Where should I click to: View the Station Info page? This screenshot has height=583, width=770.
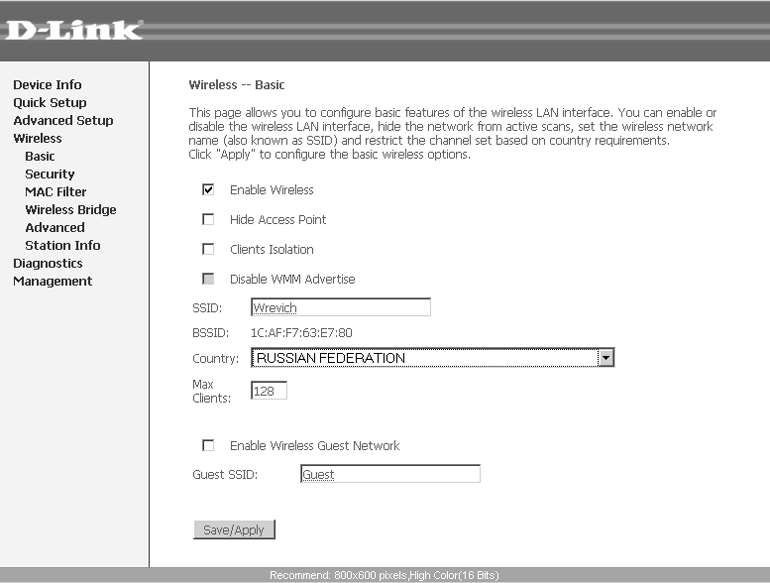click(62, 246)
